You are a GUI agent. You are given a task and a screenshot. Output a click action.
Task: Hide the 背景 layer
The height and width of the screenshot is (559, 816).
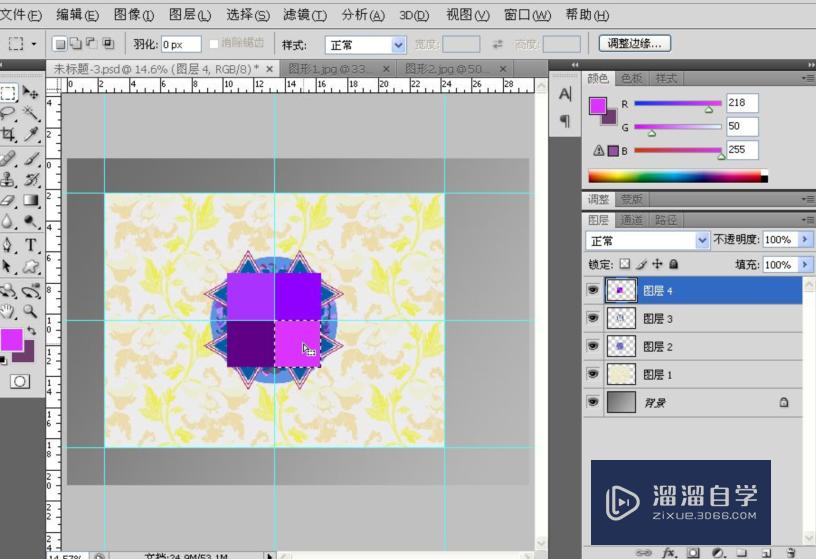(593, 401)
